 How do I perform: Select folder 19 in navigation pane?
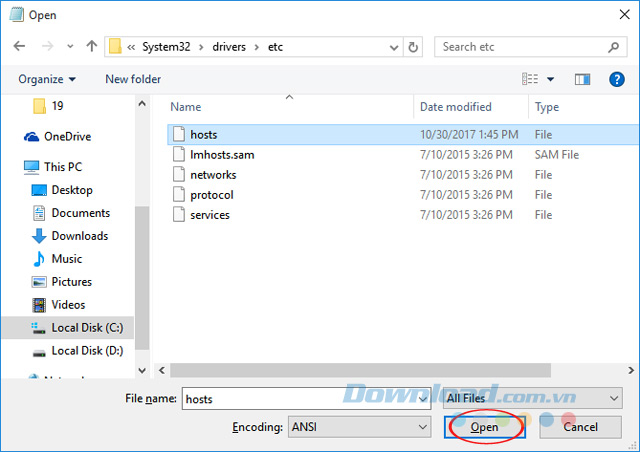(48, 106)
